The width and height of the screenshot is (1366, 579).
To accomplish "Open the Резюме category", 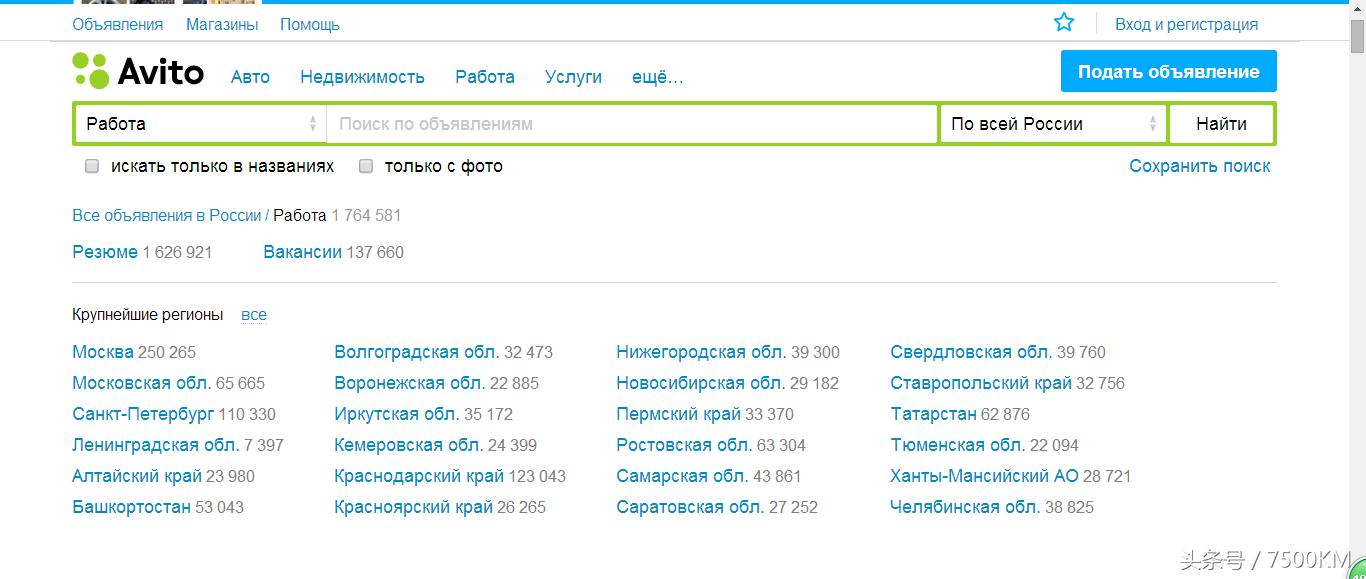I will (x=105, y=252).
